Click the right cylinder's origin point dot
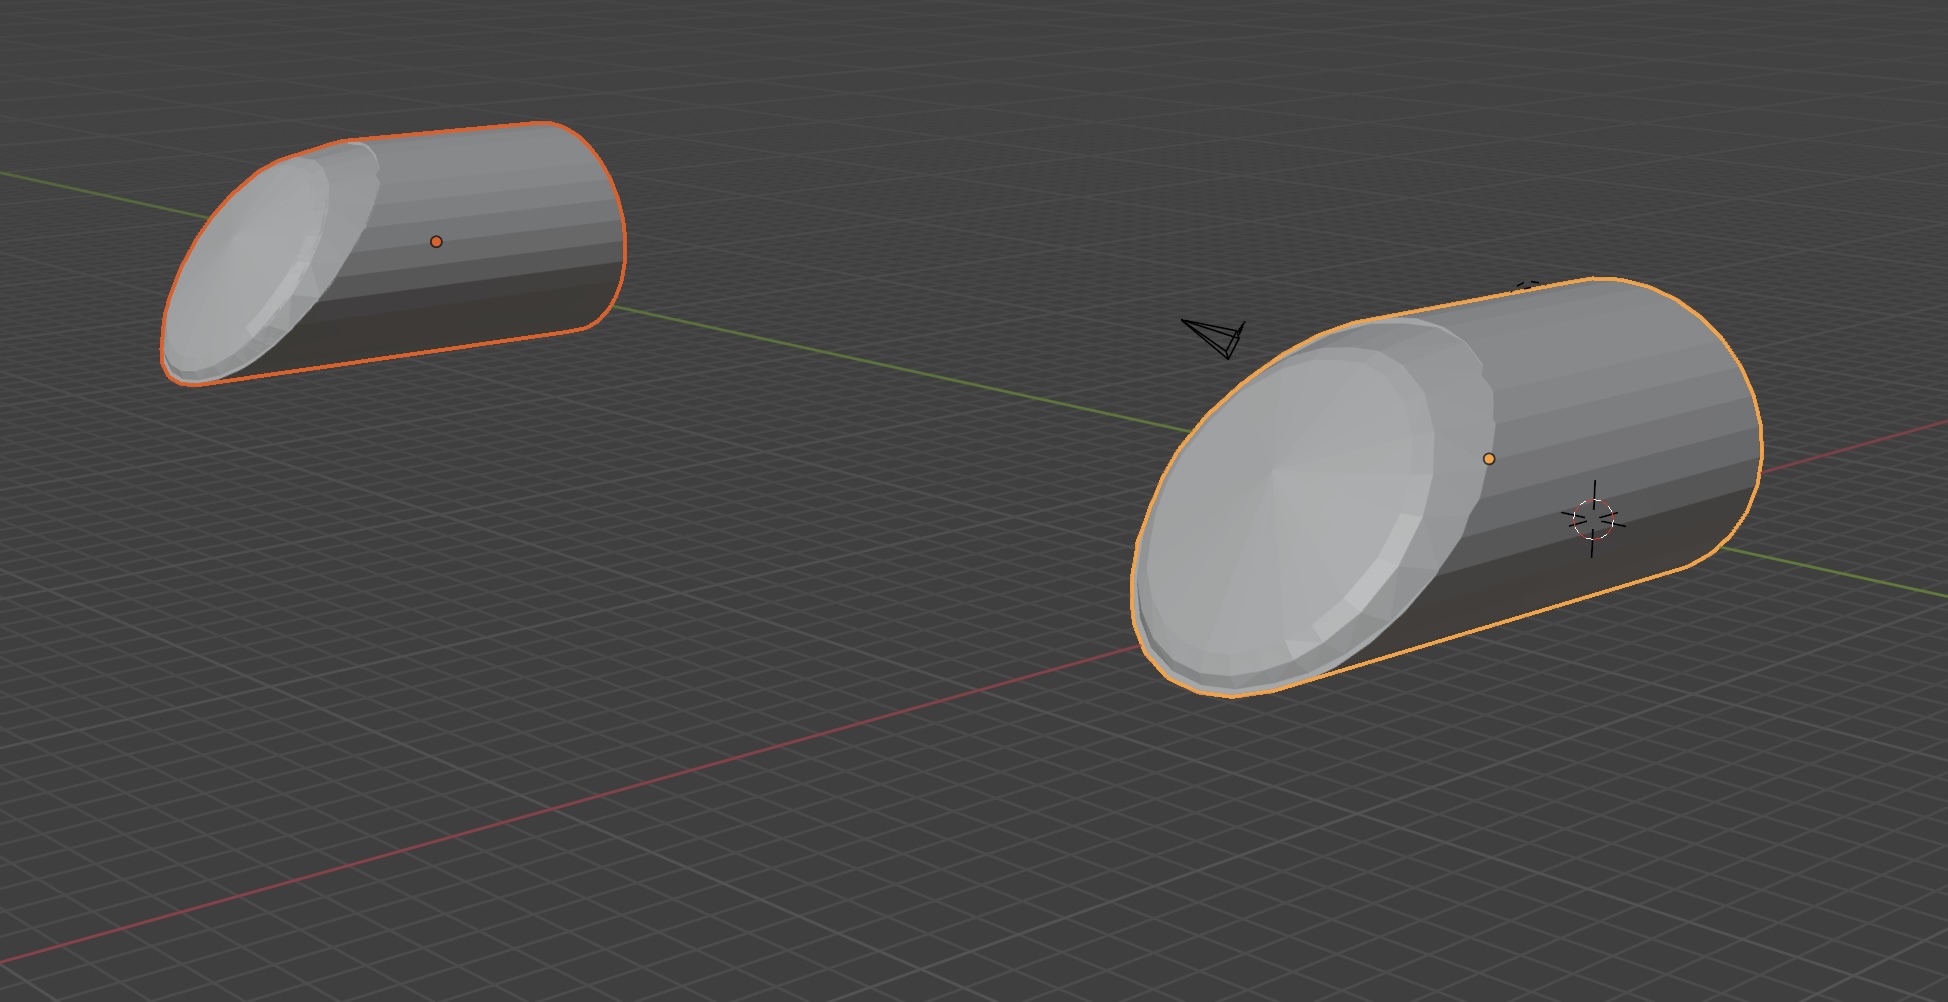Screen dimensions: 1948x1002 coord(1489,459)
